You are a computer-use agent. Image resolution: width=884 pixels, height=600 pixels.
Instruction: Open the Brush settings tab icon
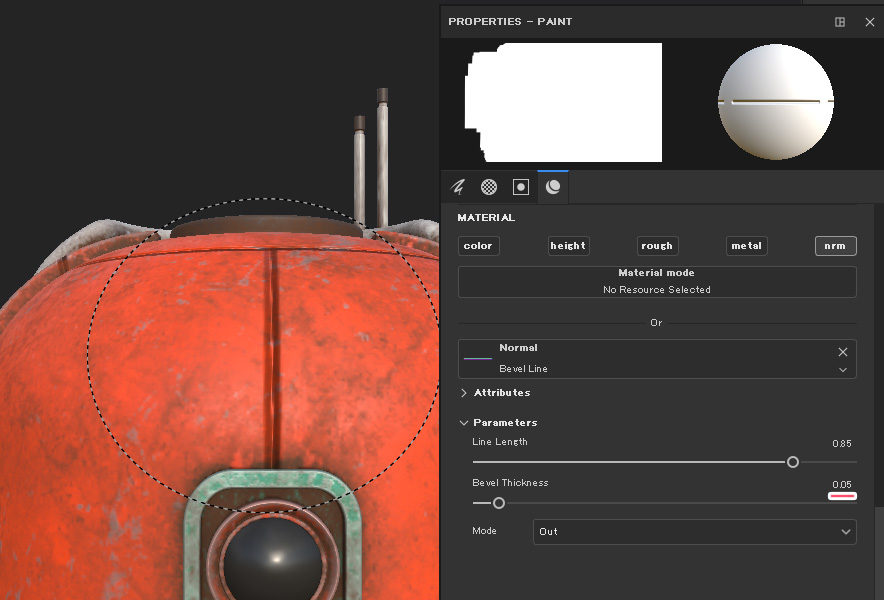pyautogui.click(x=458, y=187)
